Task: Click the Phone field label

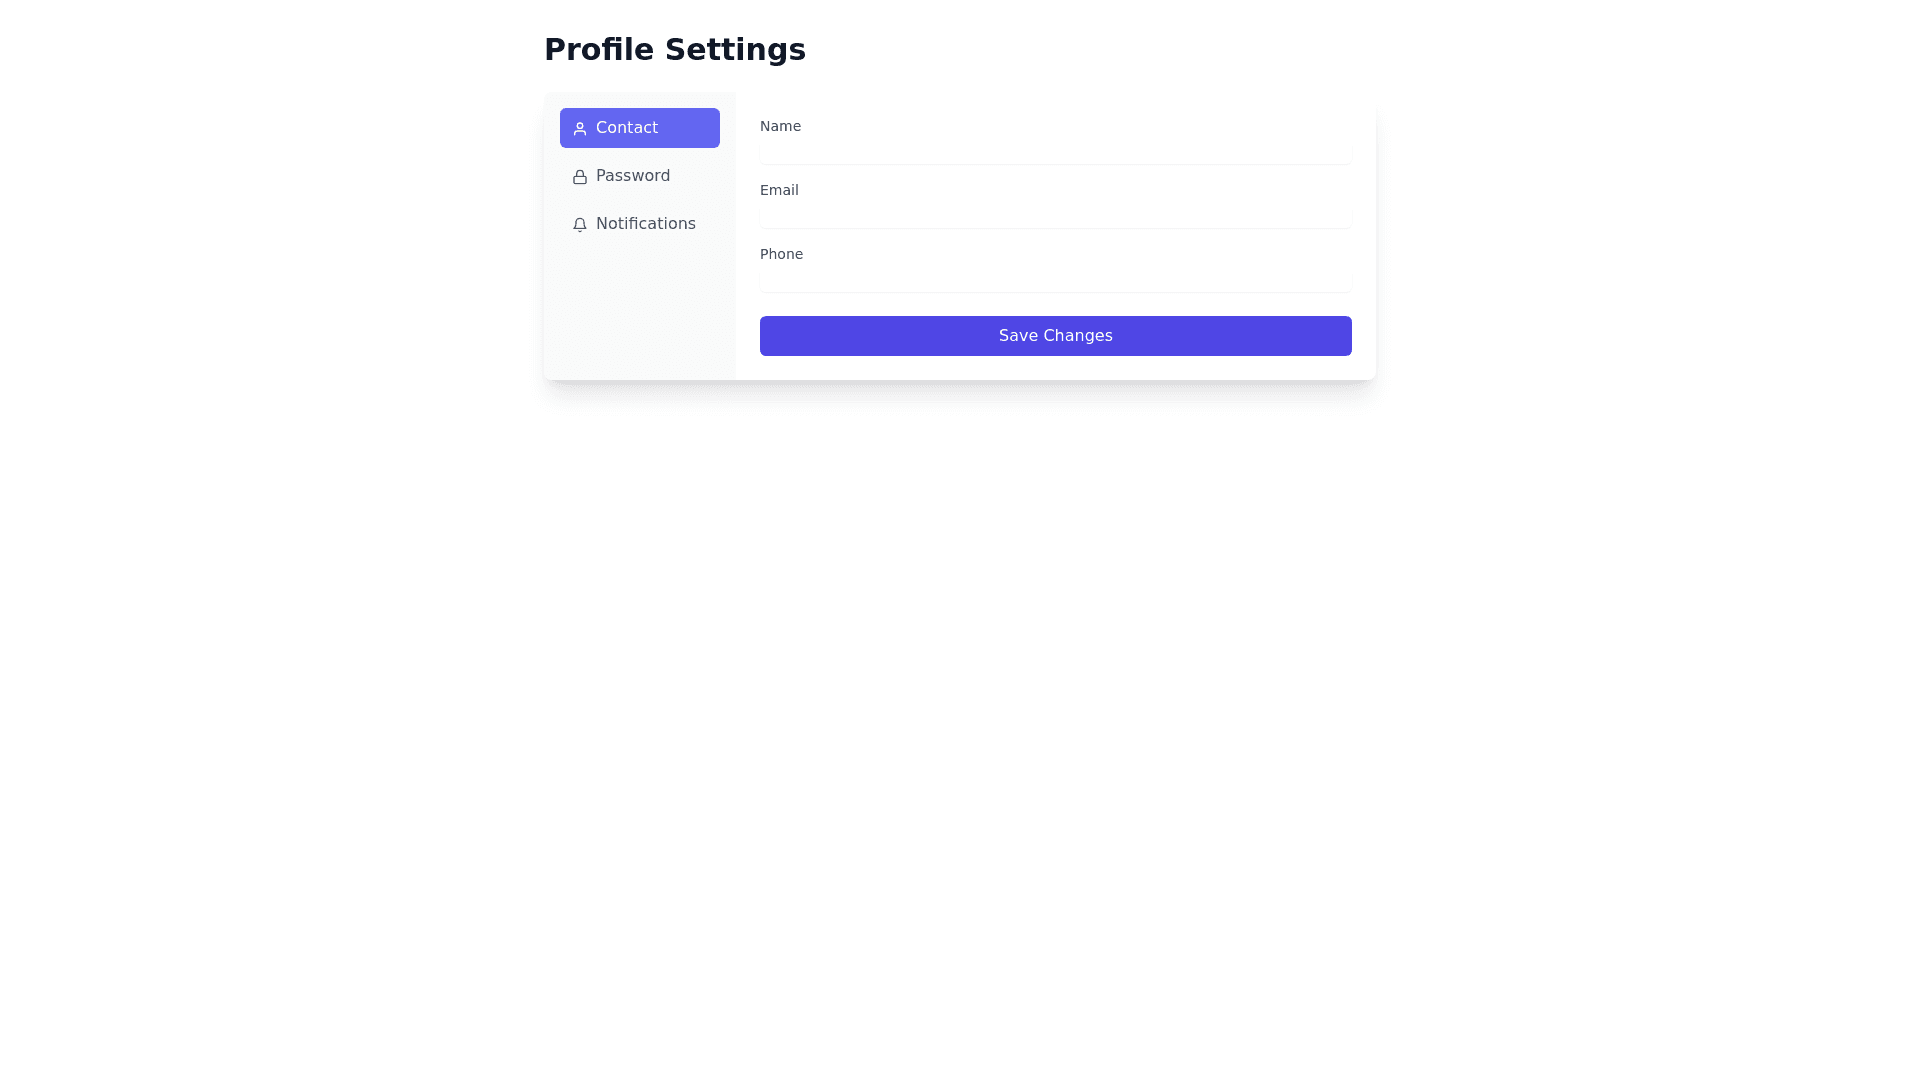Action: 781,254
